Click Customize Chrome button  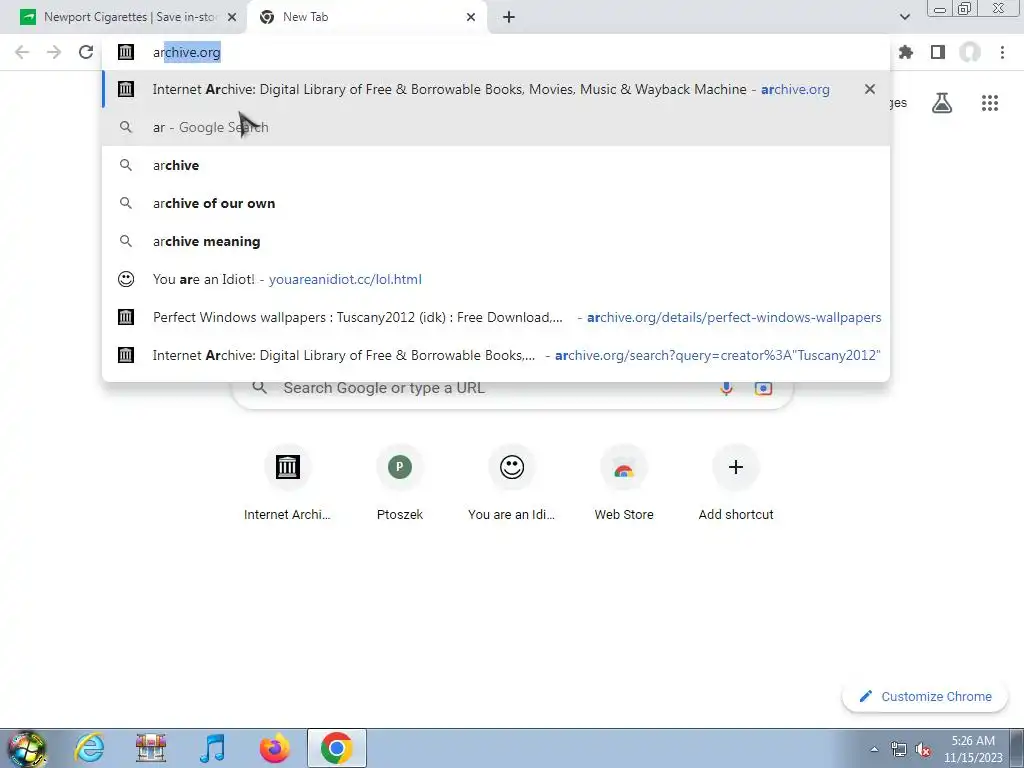click(x=925, y=697)
